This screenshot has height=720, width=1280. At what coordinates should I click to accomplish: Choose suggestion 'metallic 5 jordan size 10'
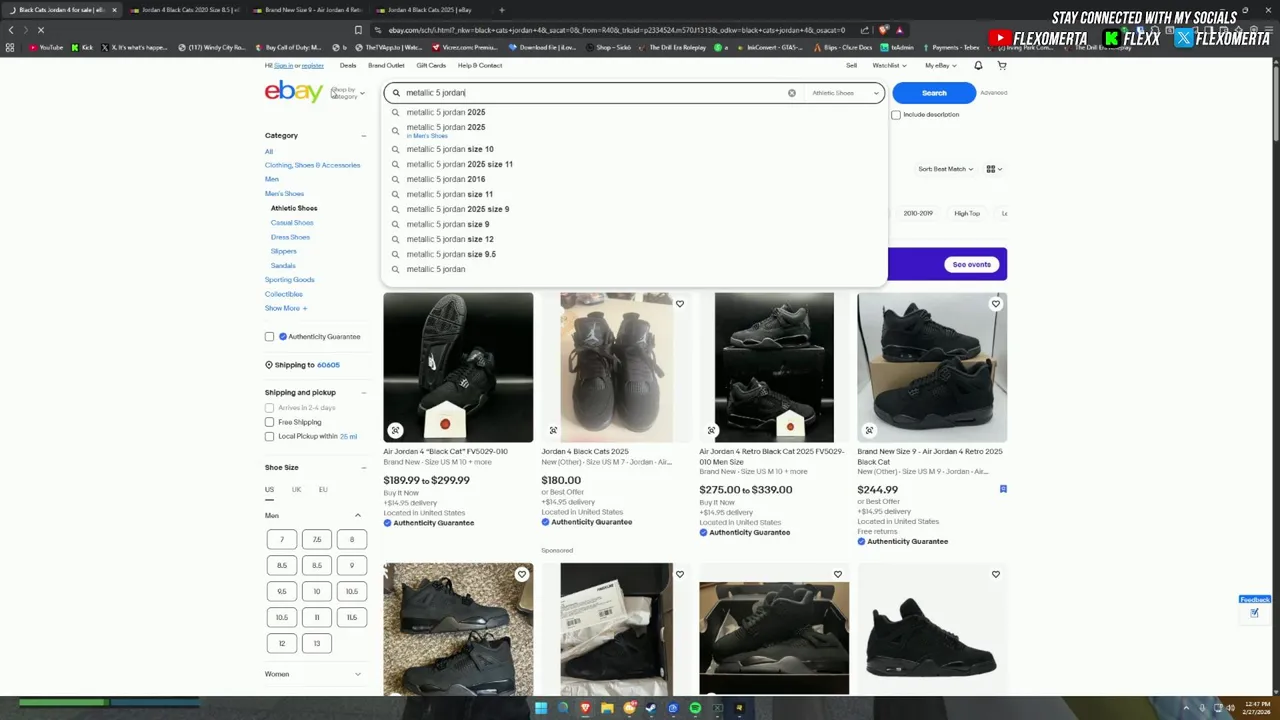[x=450, y=149]
